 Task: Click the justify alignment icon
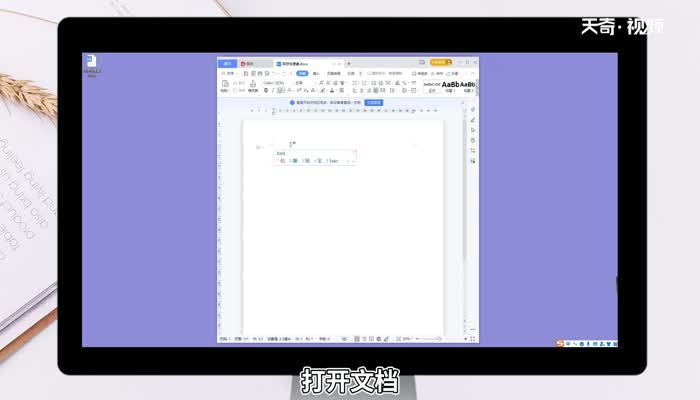point(376,91)
